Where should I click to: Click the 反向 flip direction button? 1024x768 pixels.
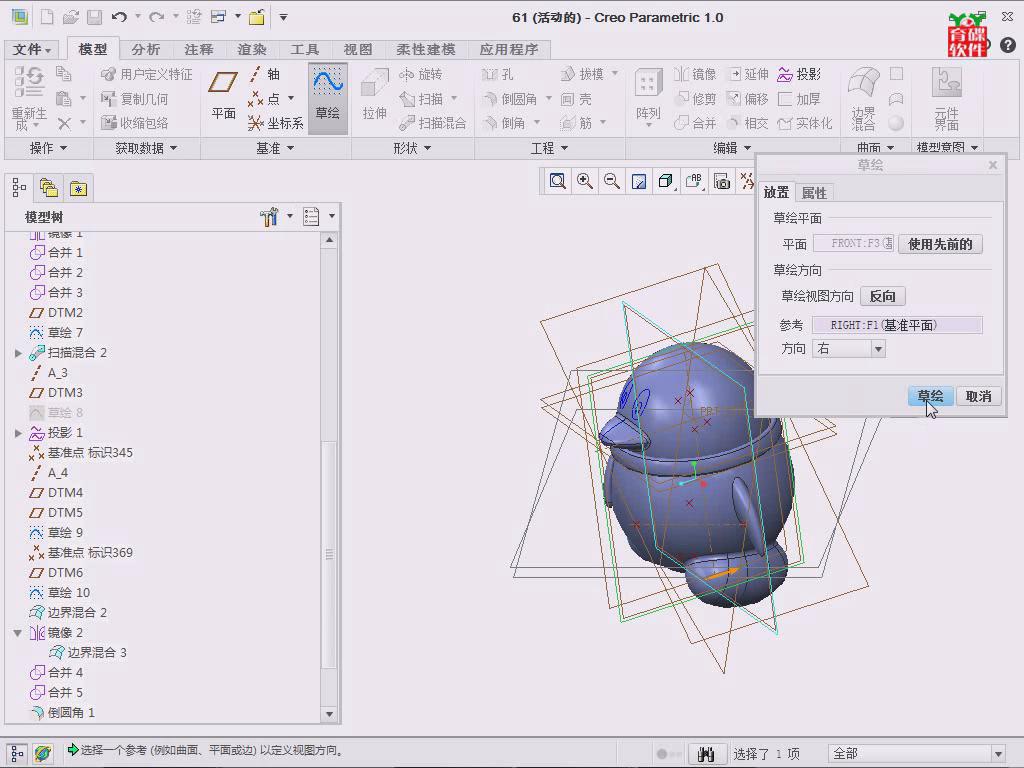pyautogui.click(x=882, y=296)
